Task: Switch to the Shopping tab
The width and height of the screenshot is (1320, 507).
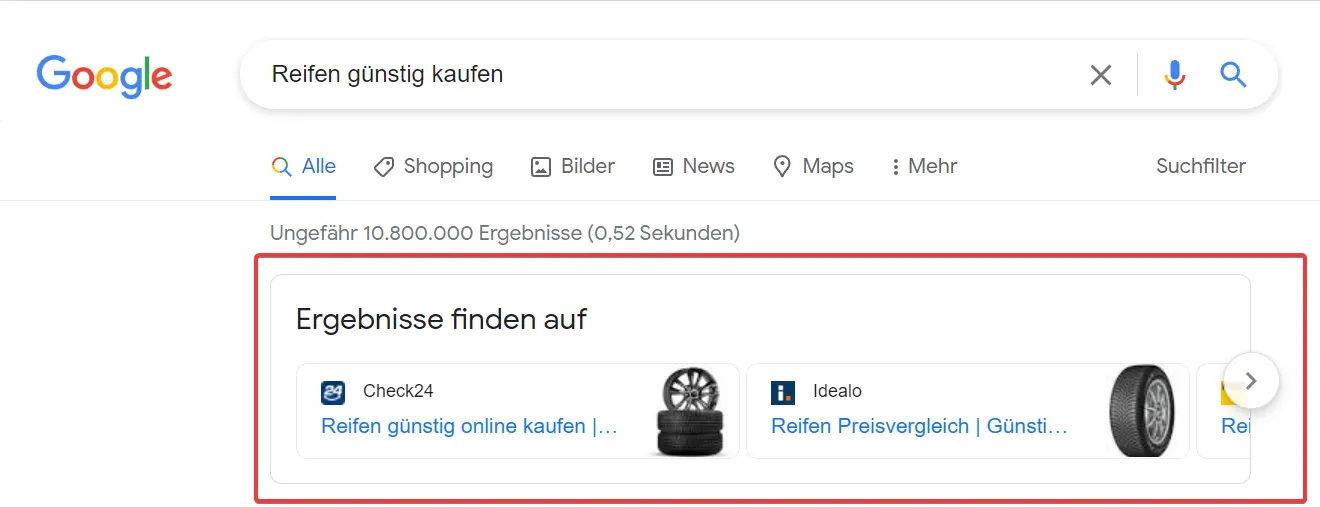Action: 433,167
